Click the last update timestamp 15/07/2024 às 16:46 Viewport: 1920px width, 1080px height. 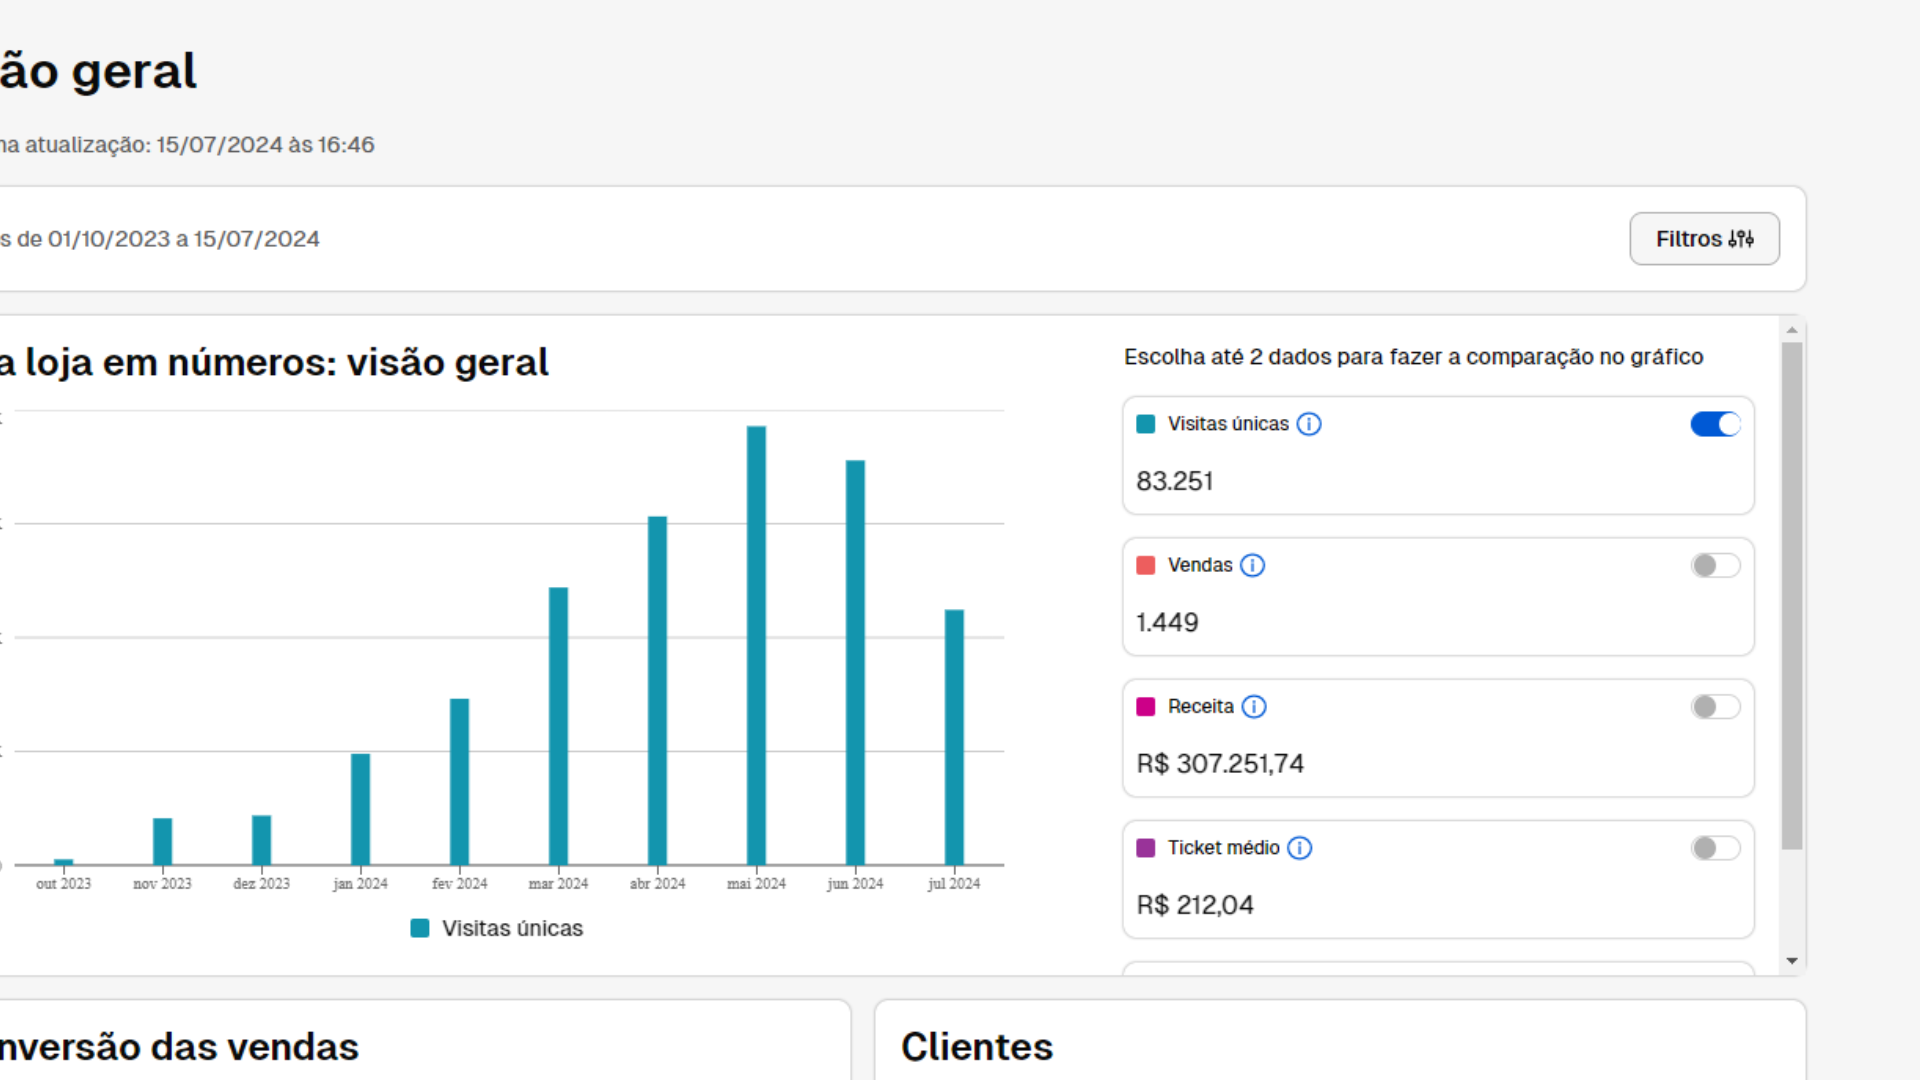coord(265,145)
